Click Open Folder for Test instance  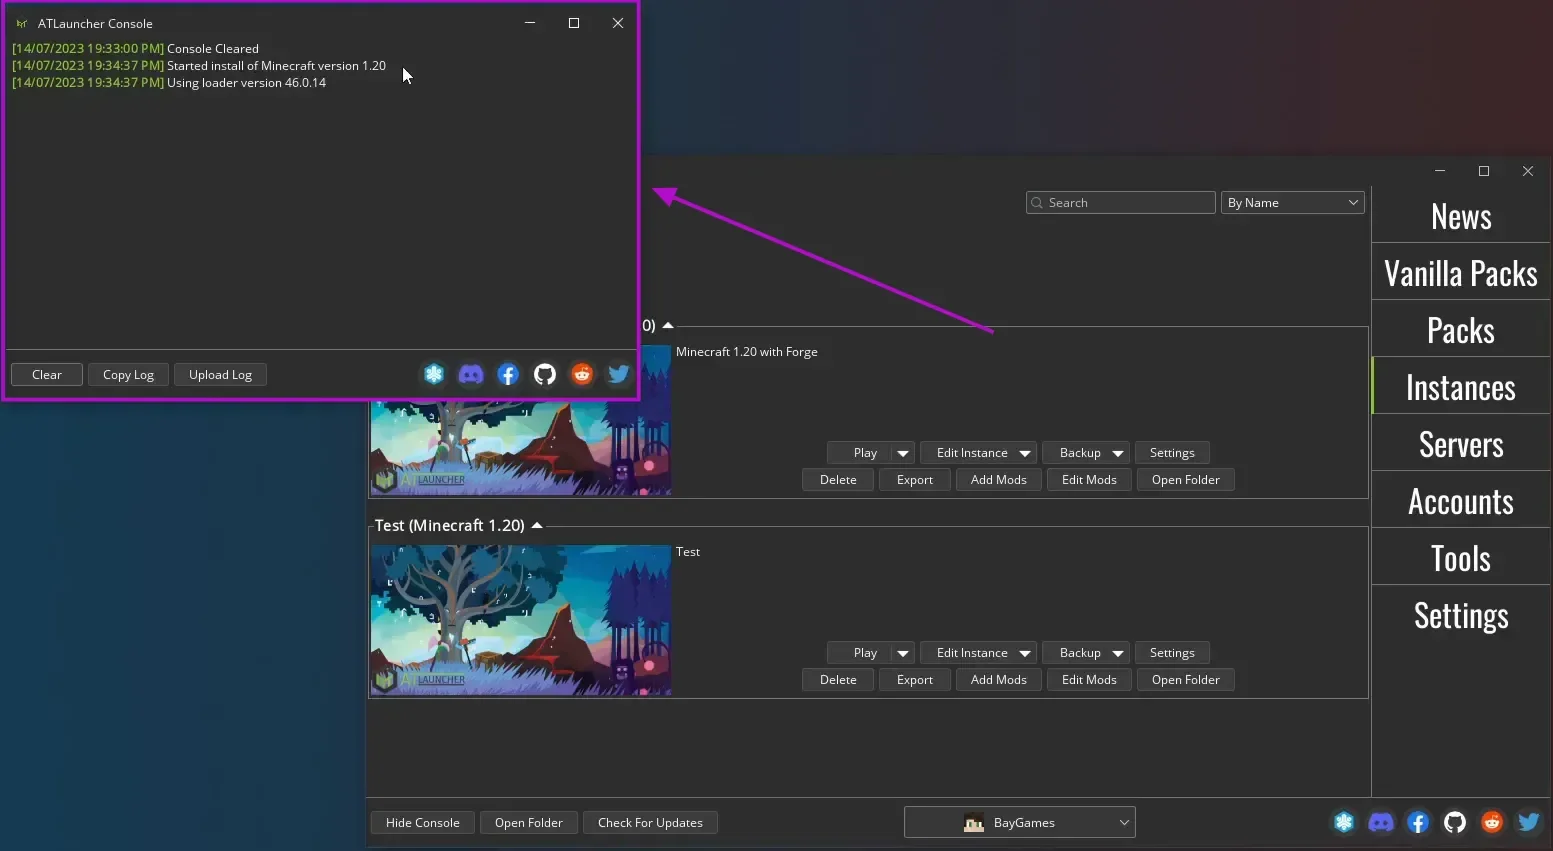pos(1186,680)
